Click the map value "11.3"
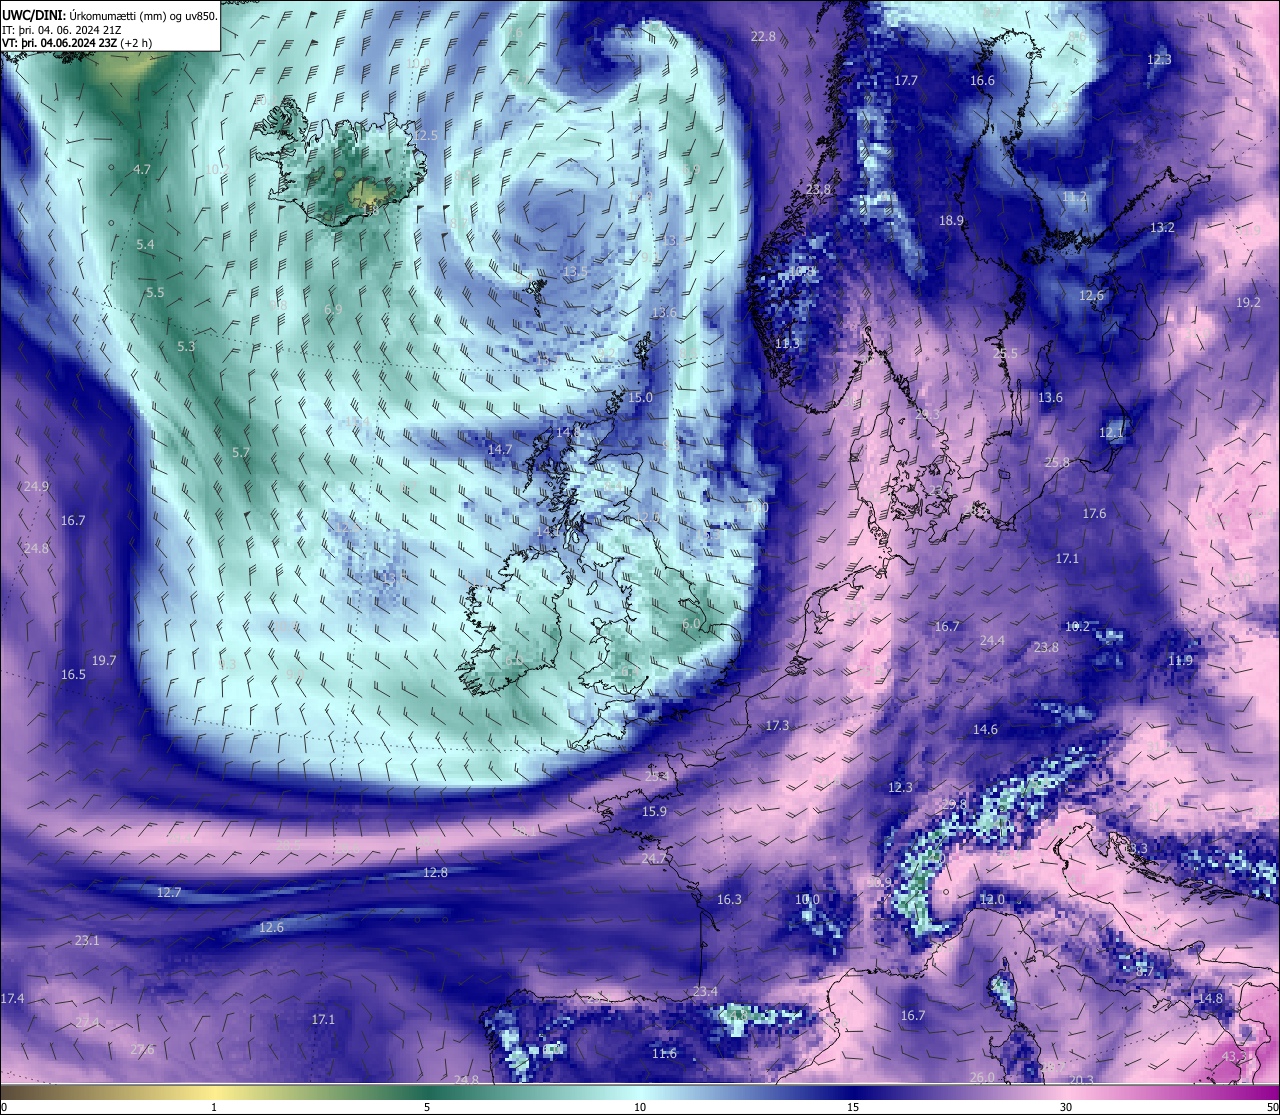Image resolution: width=1280 pixels, height=1115 pixels. (x=787, y=343)
